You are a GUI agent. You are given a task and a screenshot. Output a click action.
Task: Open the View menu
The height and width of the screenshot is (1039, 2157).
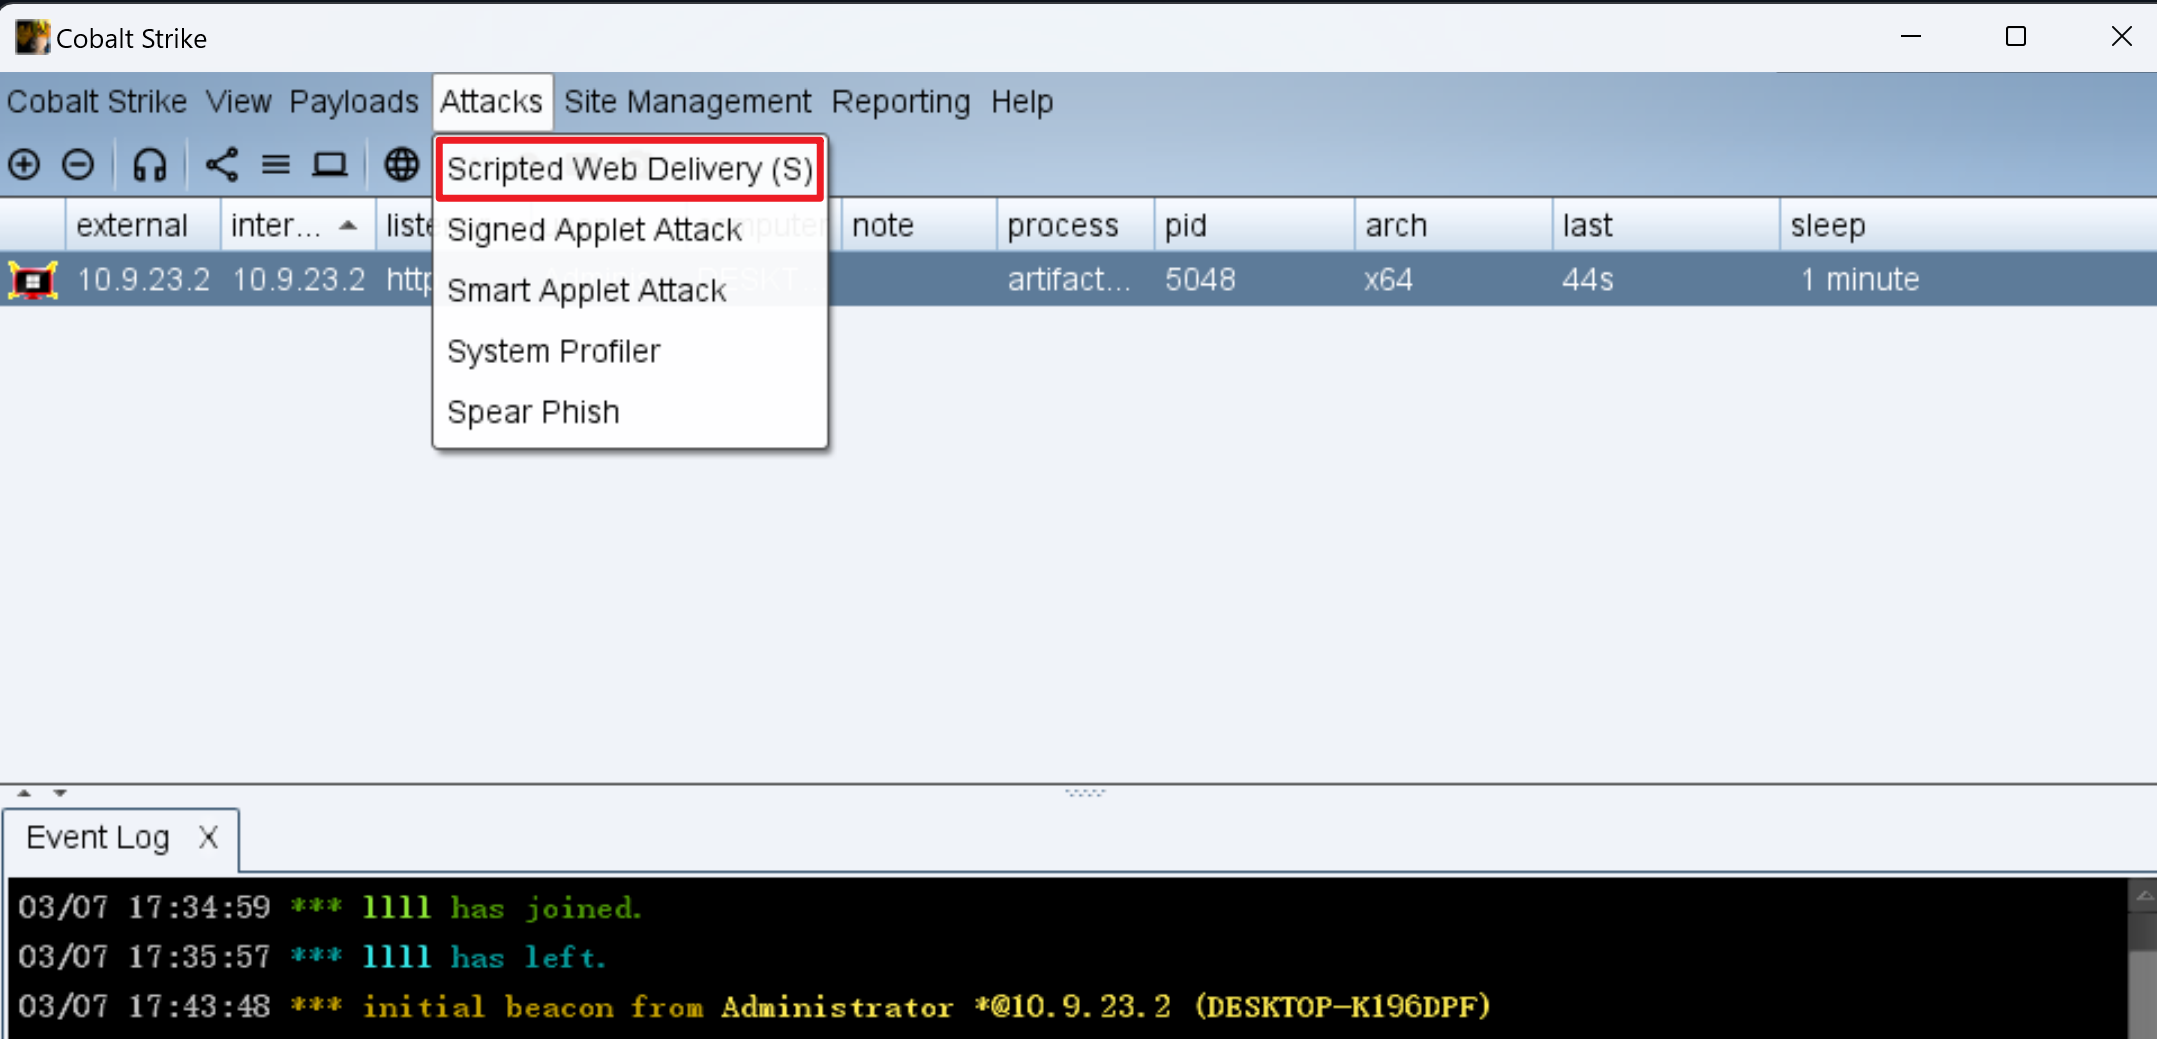[x=239, y=101]
